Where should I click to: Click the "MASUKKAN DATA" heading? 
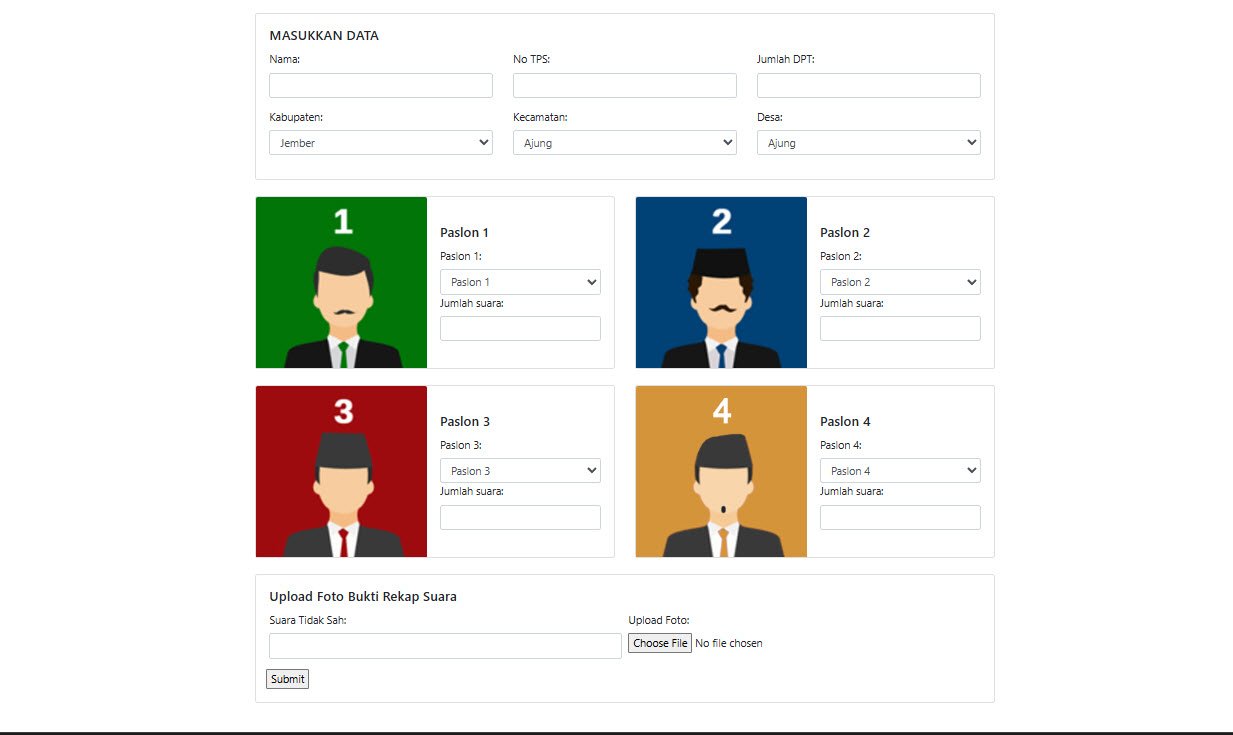click(x=324, y=36)
